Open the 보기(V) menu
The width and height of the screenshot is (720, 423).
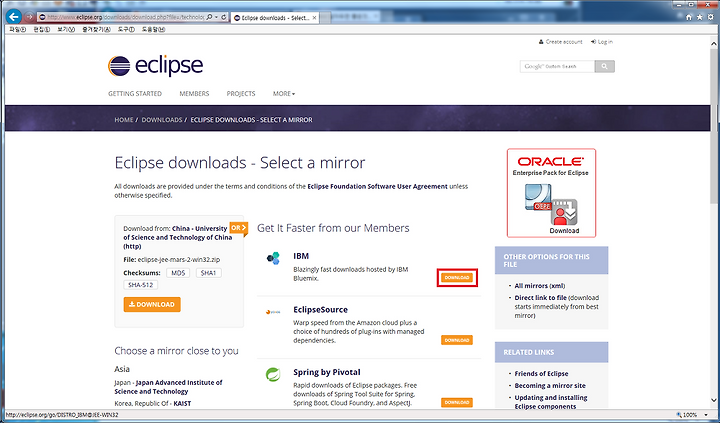pyautogui.click(x=66, y=29)
